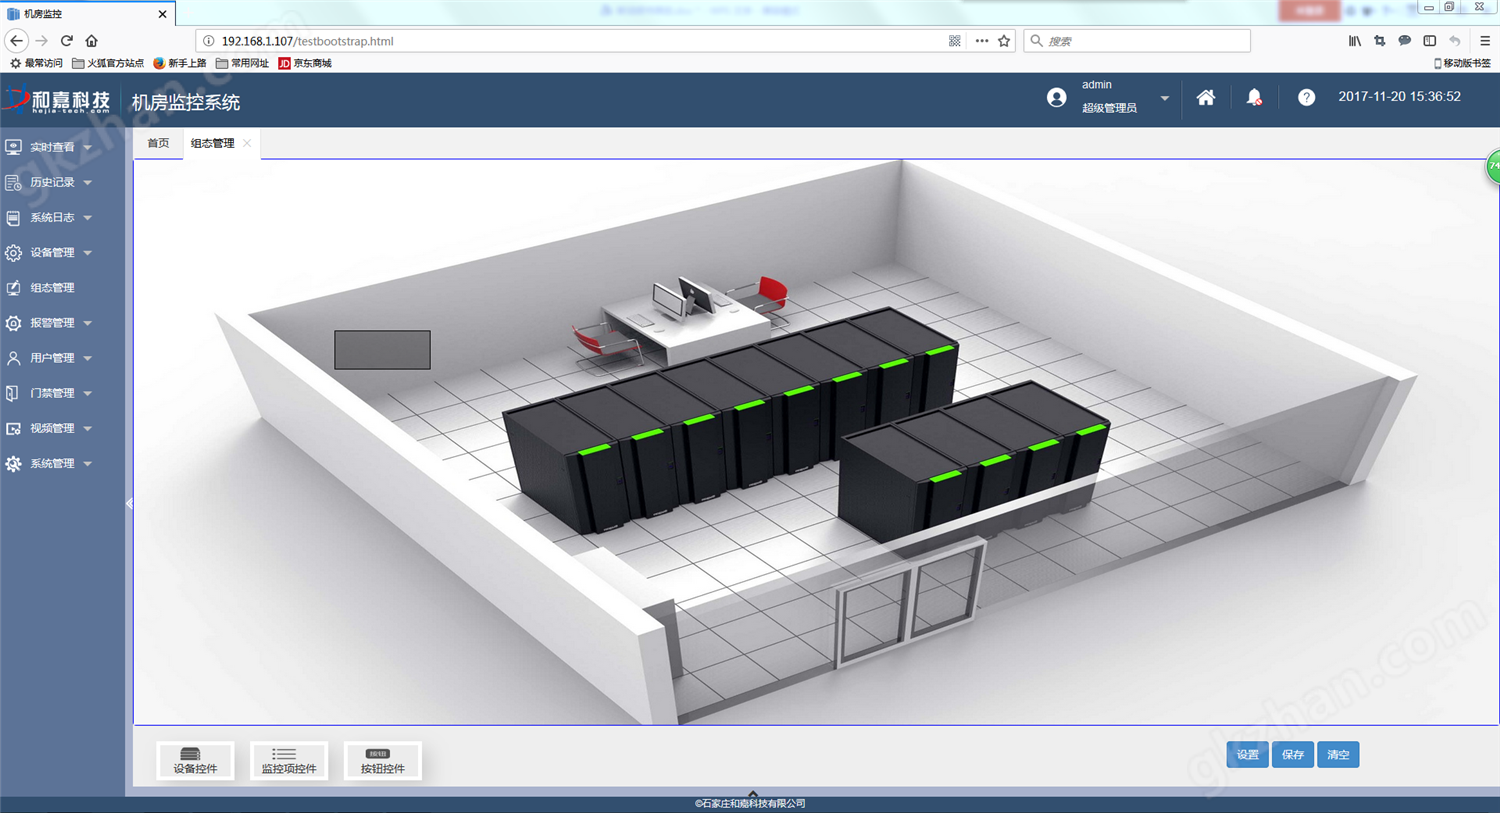
Task: Bookmark this page with star icon
Action: (1004, 41)
